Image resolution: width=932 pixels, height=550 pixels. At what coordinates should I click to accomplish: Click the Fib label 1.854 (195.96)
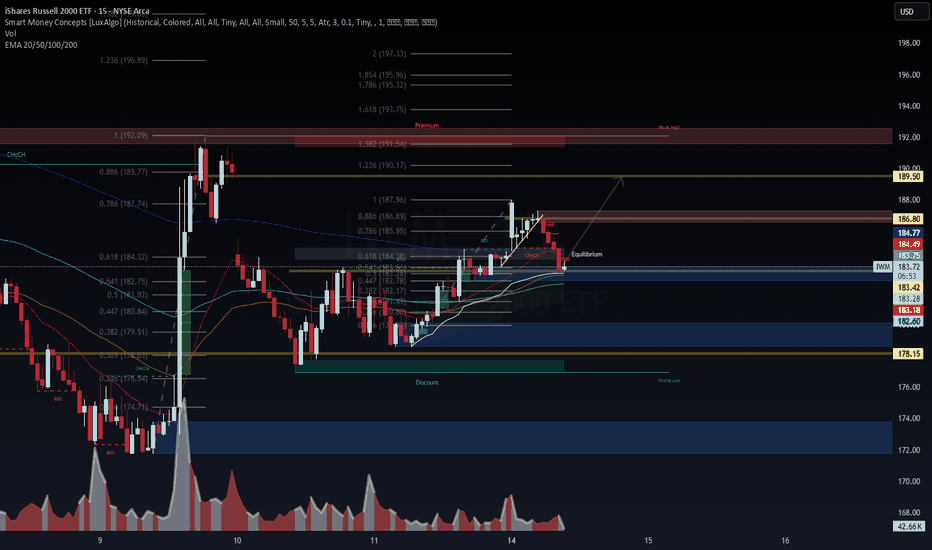382,75
